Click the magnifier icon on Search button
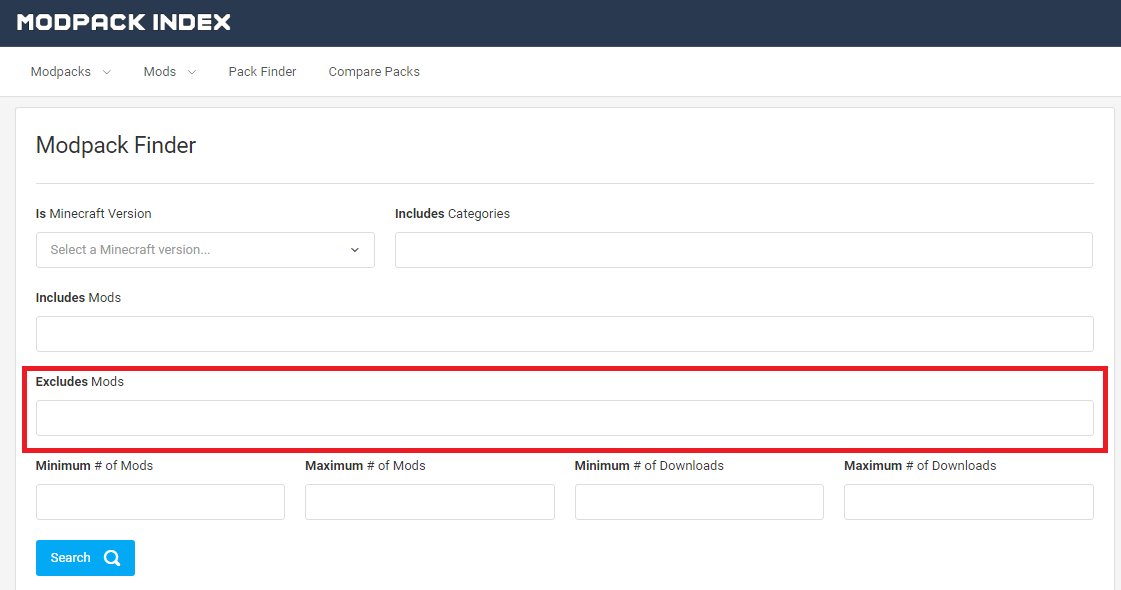 (112, 558)
